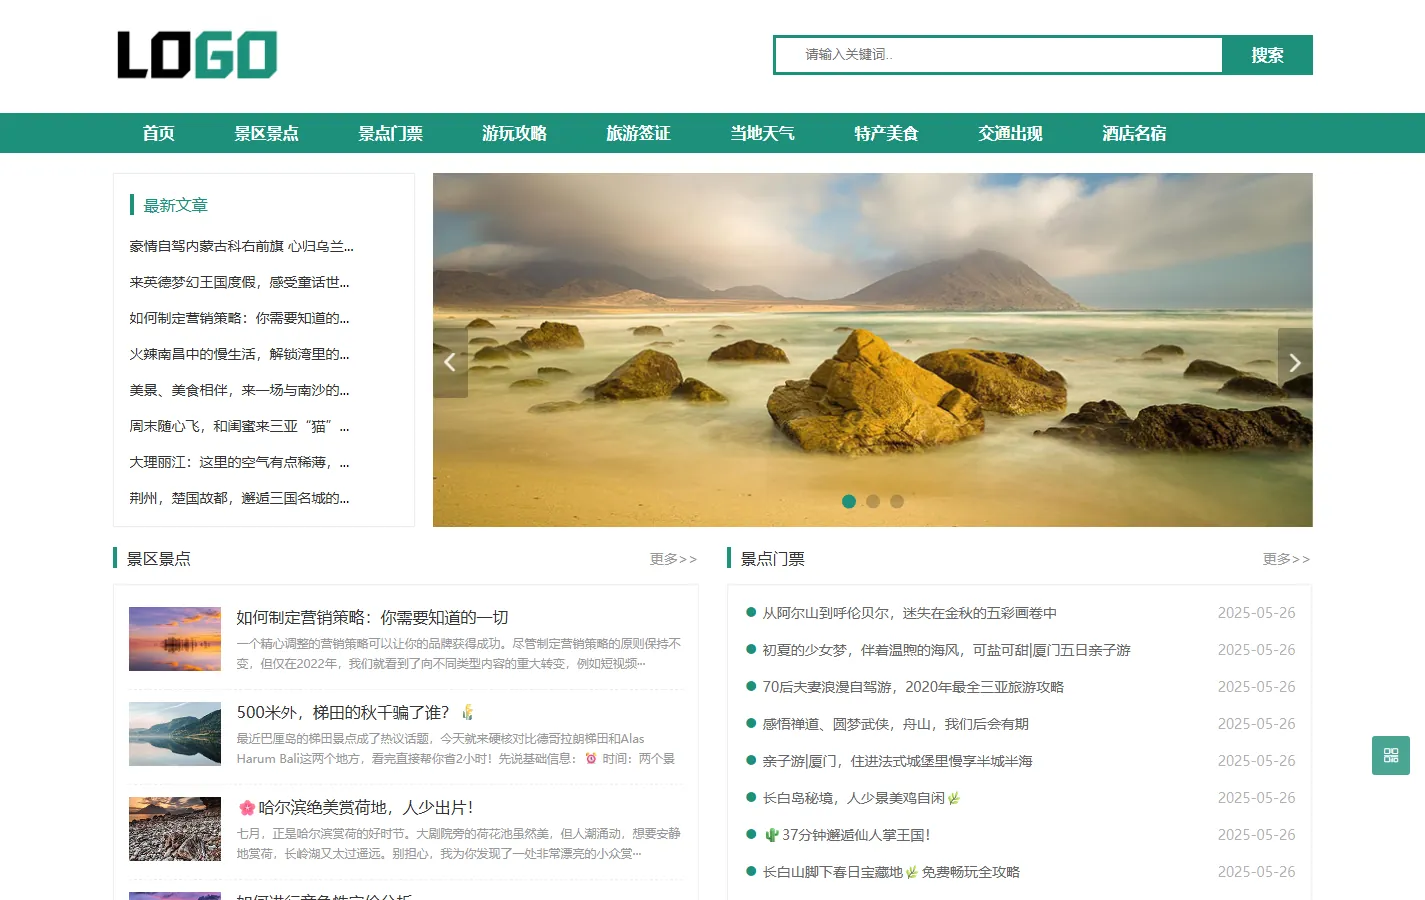Click the keyword search input field
Viewport: 1425px width, 900px height.
[998, 55]
